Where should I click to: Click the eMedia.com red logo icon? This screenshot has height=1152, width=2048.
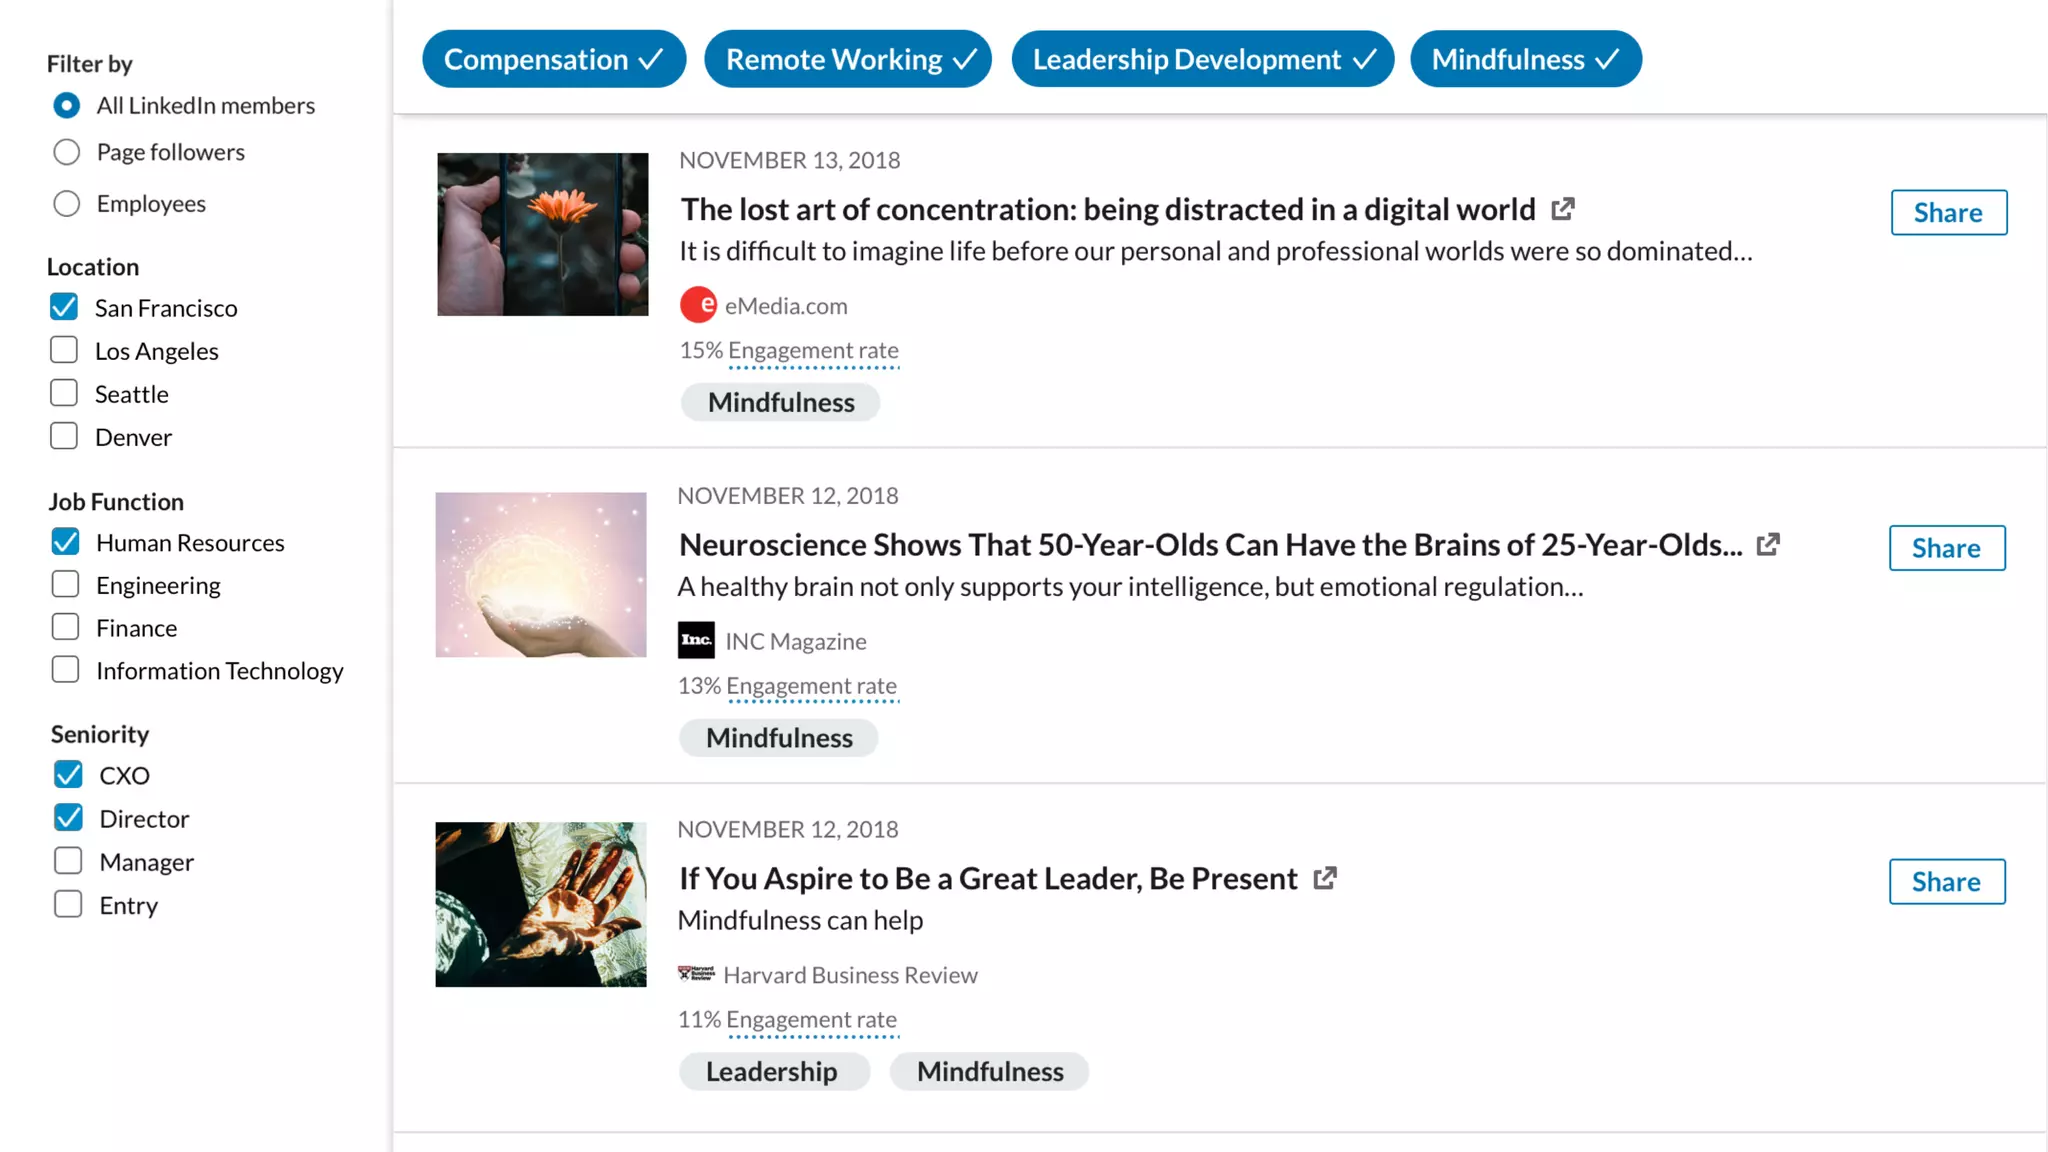pyautogui.click(x=698, y=305)
